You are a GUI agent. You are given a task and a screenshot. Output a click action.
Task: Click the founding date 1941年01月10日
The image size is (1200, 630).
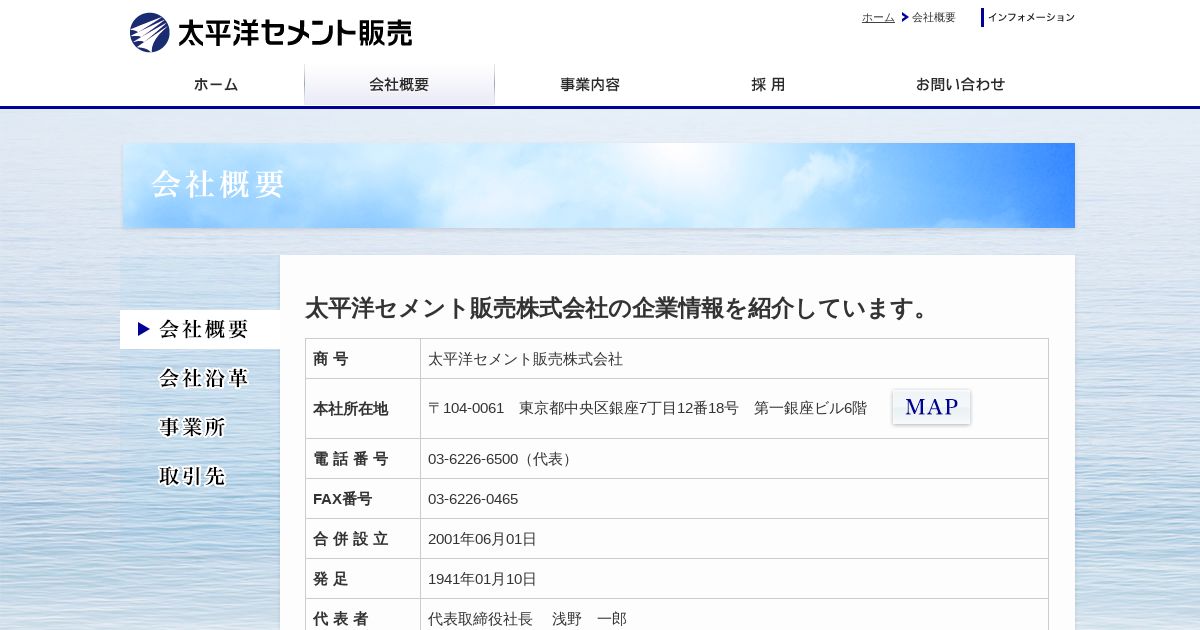(x=482, y=579)
